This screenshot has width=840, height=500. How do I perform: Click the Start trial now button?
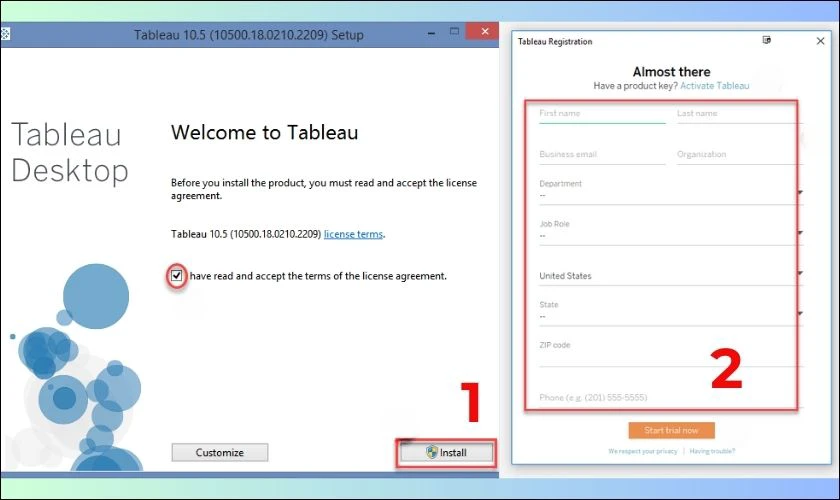[671, 430]
